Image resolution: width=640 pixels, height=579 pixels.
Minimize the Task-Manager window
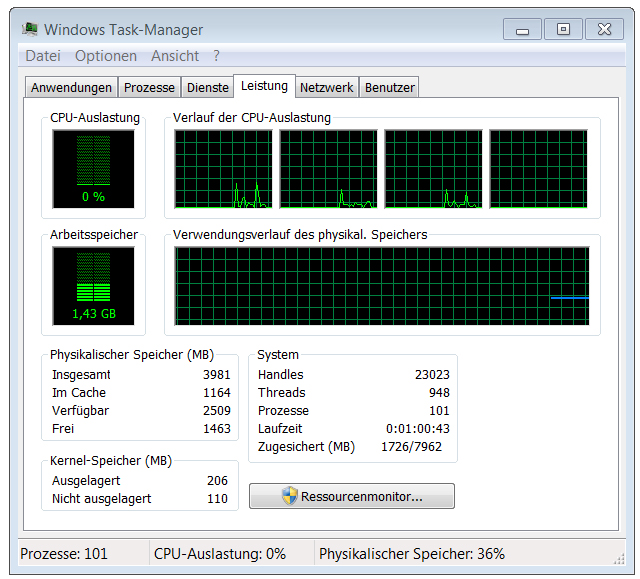pos(522,29)
